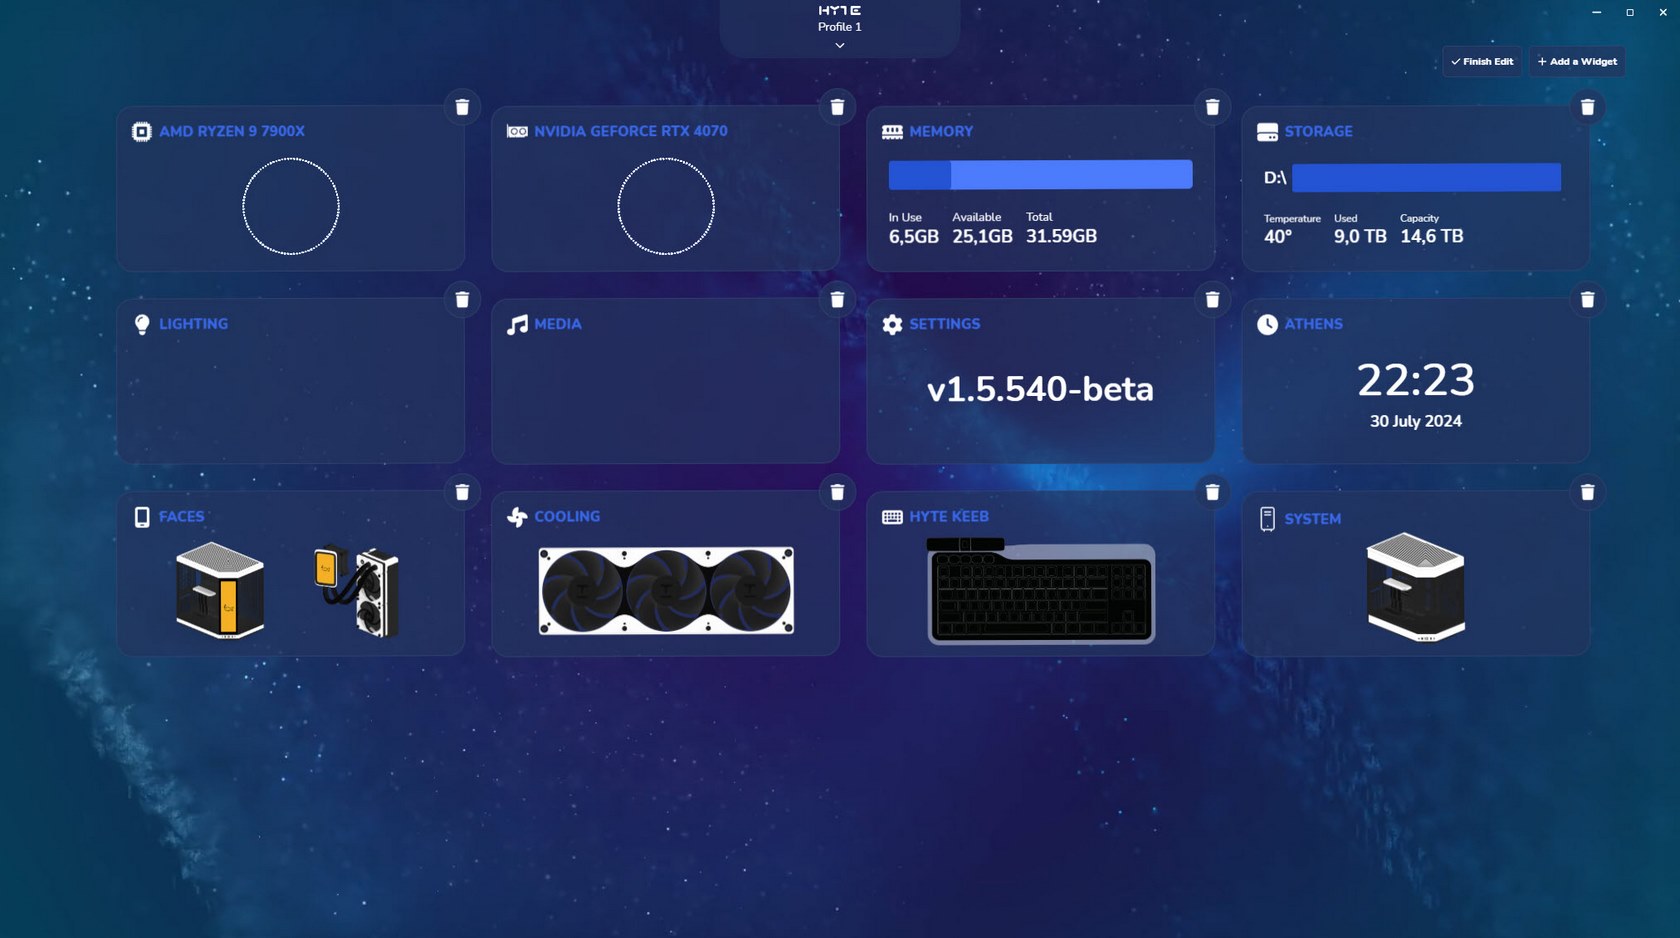Remove the Storage widget with trash icon

click(x=1587, y=107)
